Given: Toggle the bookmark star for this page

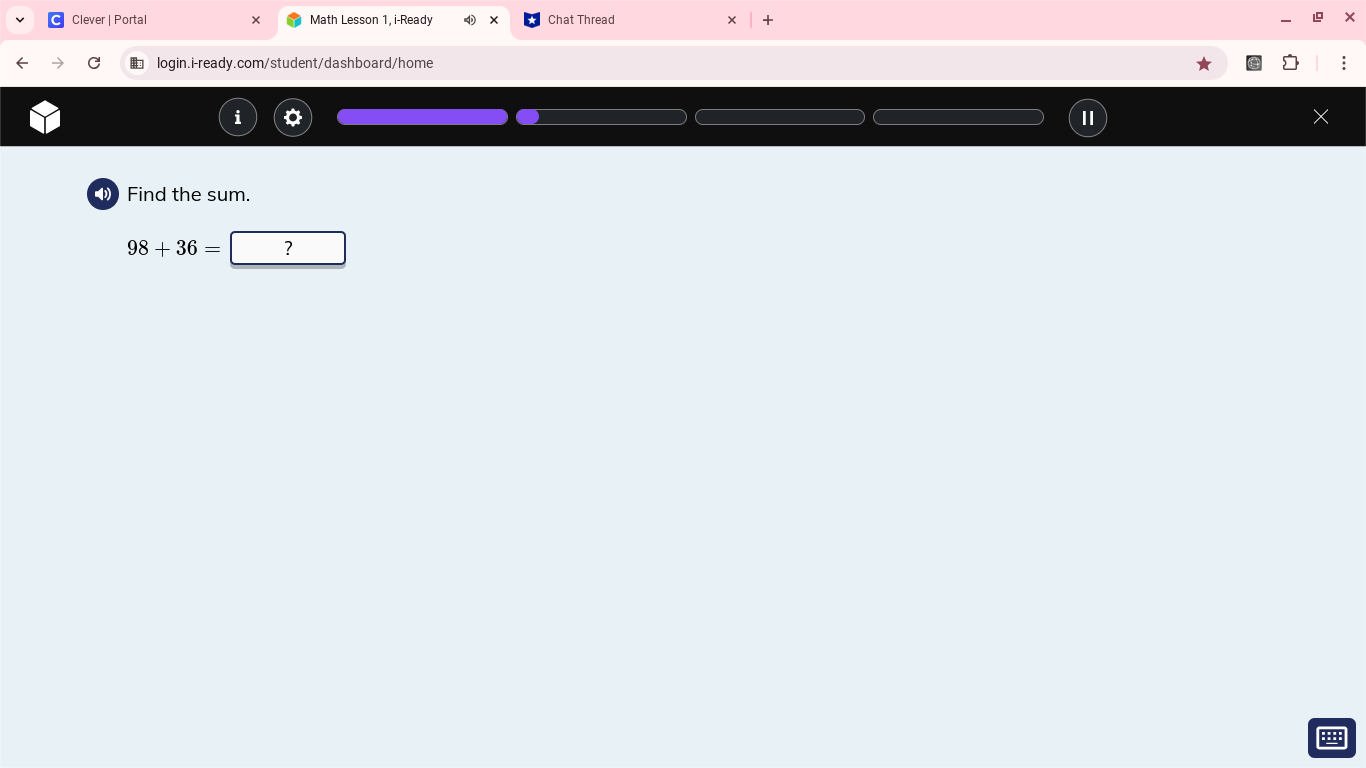Looking at the screenshot, I should click(1204, 63).
